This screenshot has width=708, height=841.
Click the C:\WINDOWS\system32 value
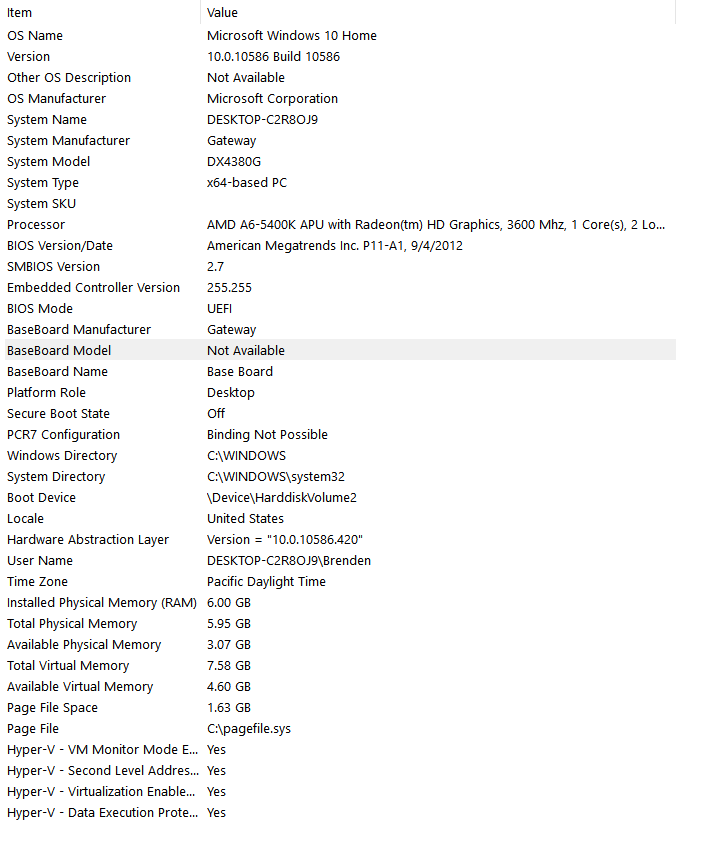point(276,476)
